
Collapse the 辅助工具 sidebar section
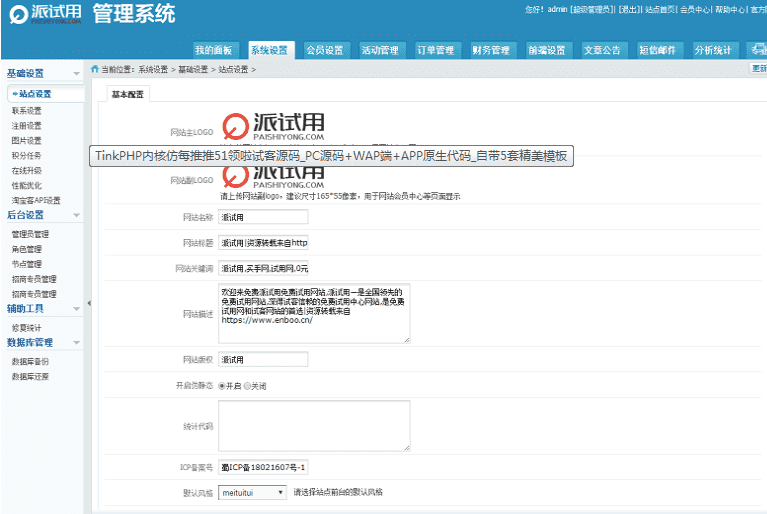pos(76,309)
